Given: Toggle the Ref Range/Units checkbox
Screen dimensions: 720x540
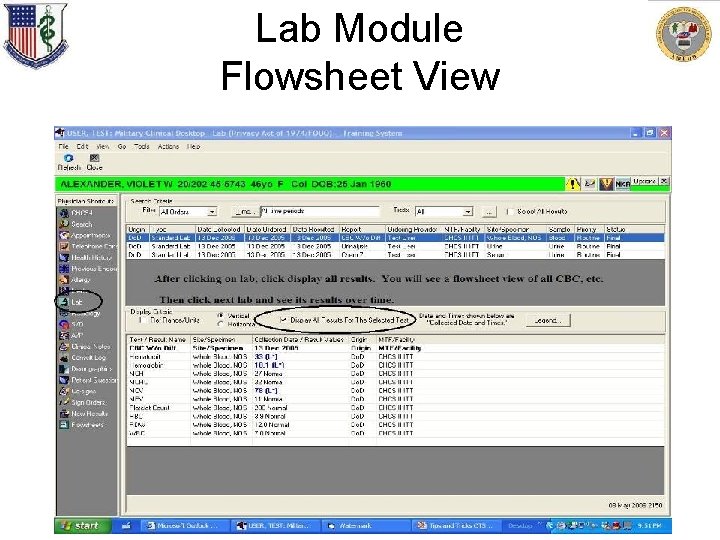Looking at the screenshot, I should (143, 320).
